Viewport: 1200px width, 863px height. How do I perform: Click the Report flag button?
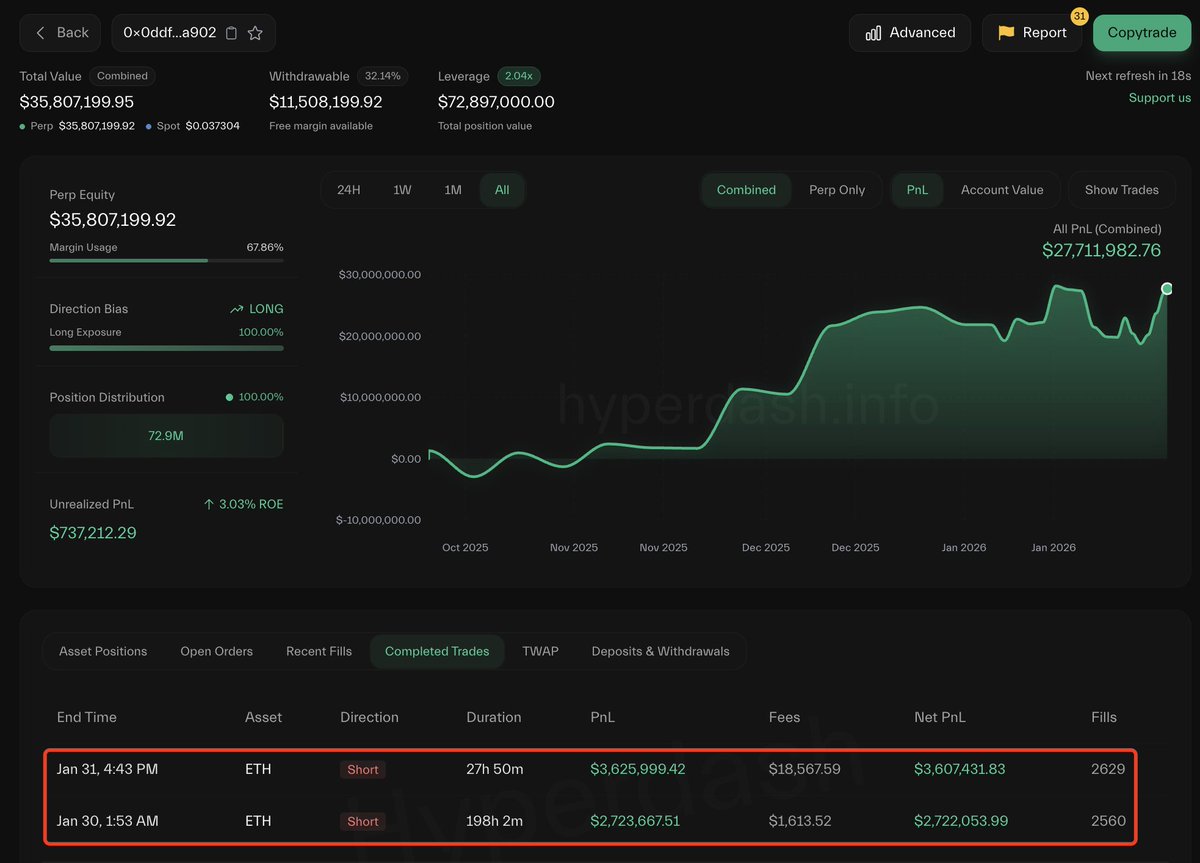(1032, 33)
